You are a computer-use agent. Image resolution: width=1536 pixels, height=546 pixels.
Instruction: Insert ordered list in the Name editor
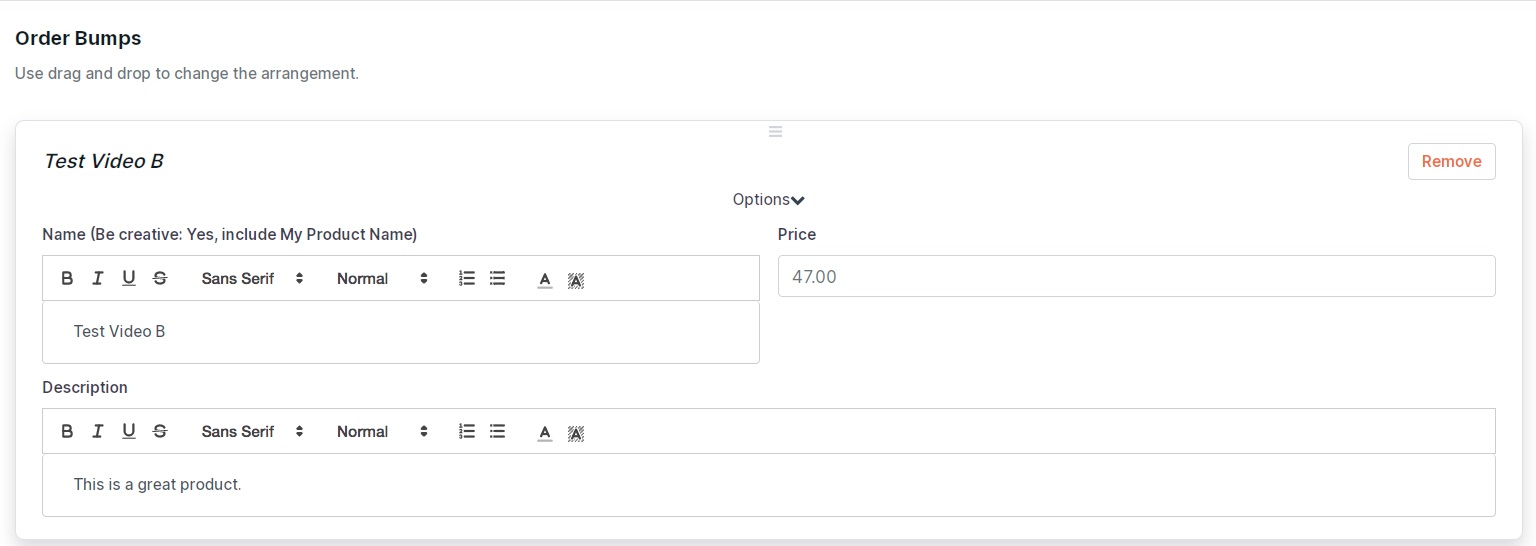[467, 278]
